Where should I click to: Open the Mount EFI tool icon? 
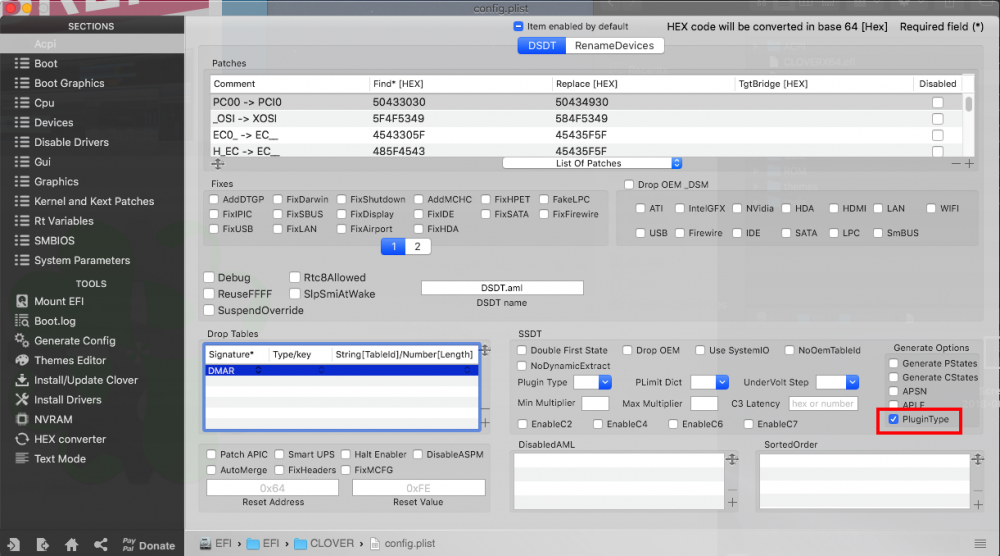click(22, 301)
